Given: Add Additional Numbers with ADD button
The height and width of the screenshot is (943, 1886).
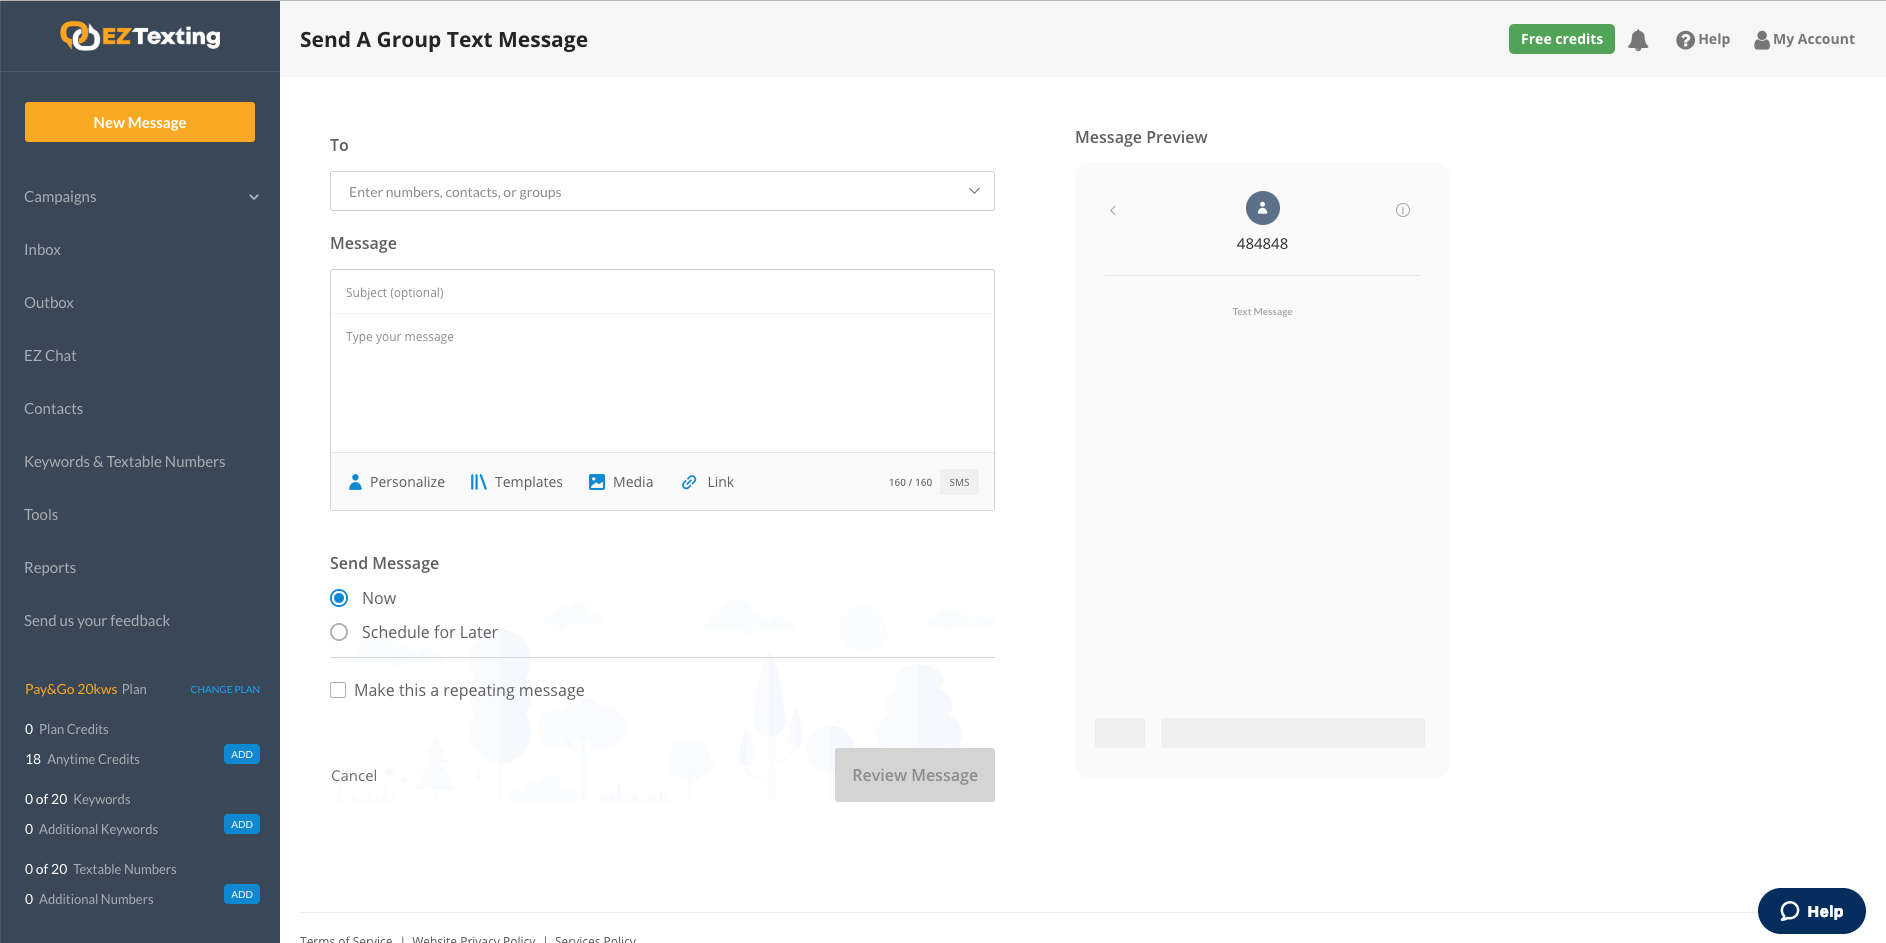Looking at the screenshot, I should coord(242,895).
